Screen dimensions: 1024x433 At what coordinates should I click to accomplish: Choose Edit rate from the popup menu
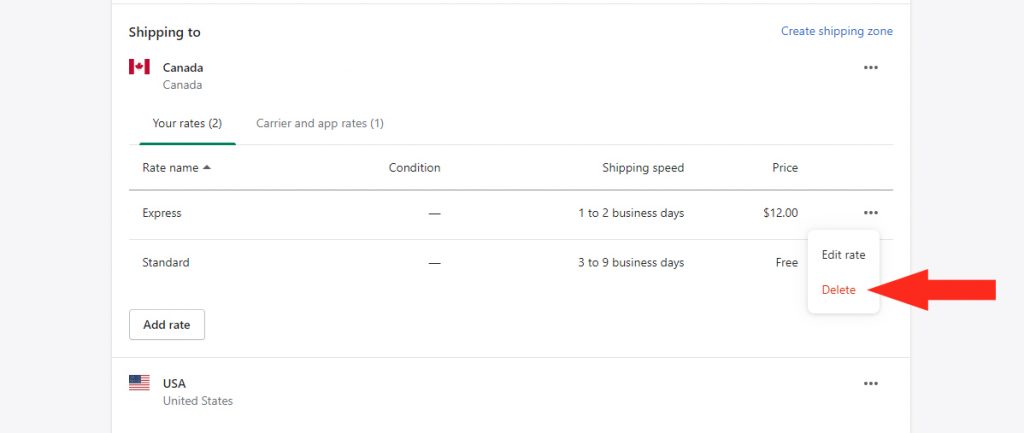tap(843, 255)
